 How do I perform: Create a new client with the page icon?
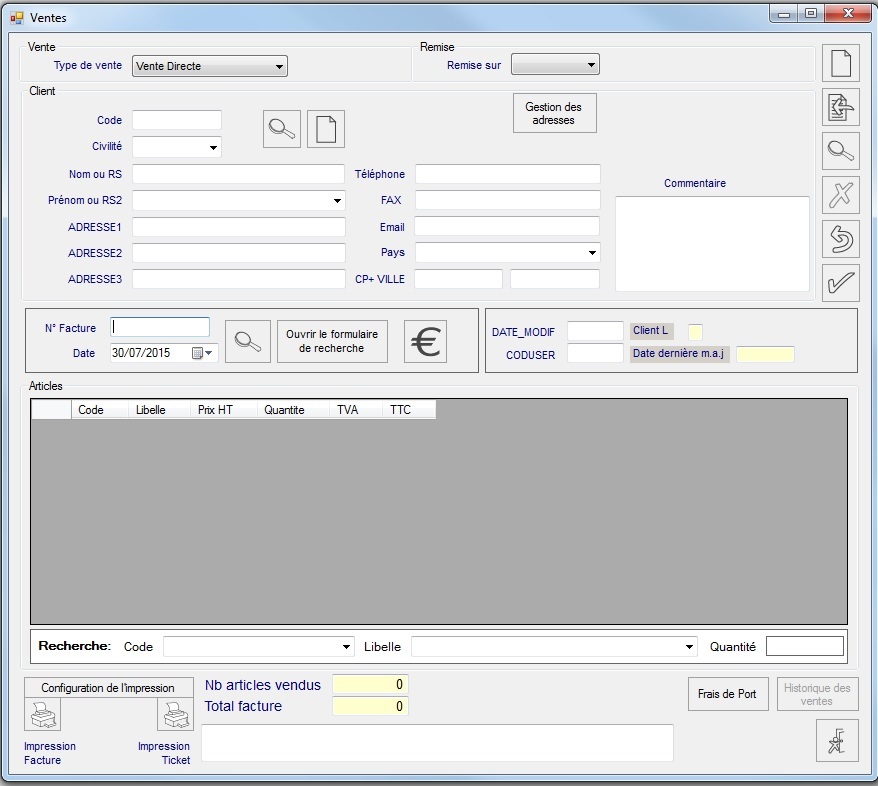pyautogui.click(x=325, y=129)
